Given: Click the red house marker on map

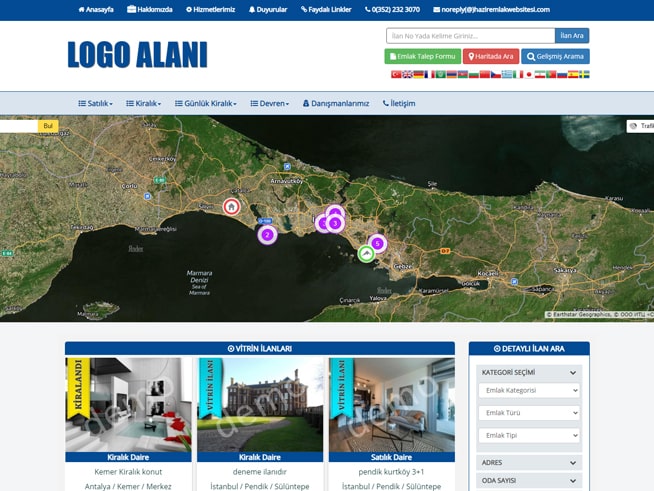Looking at the screenshot, I should pos(231,207).
